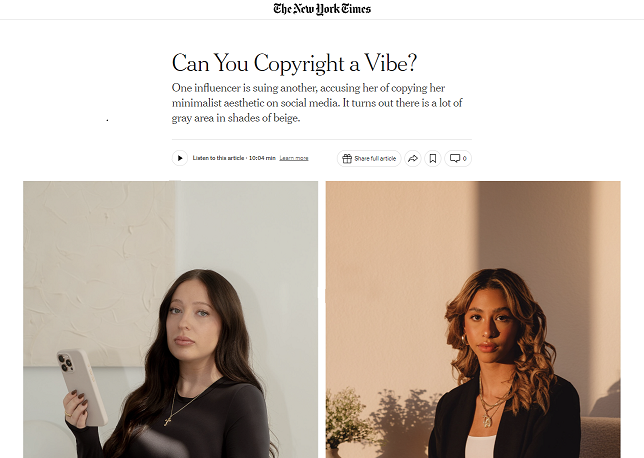
Task: Click the comment count of 0
Action: click(x=465, y=159)
